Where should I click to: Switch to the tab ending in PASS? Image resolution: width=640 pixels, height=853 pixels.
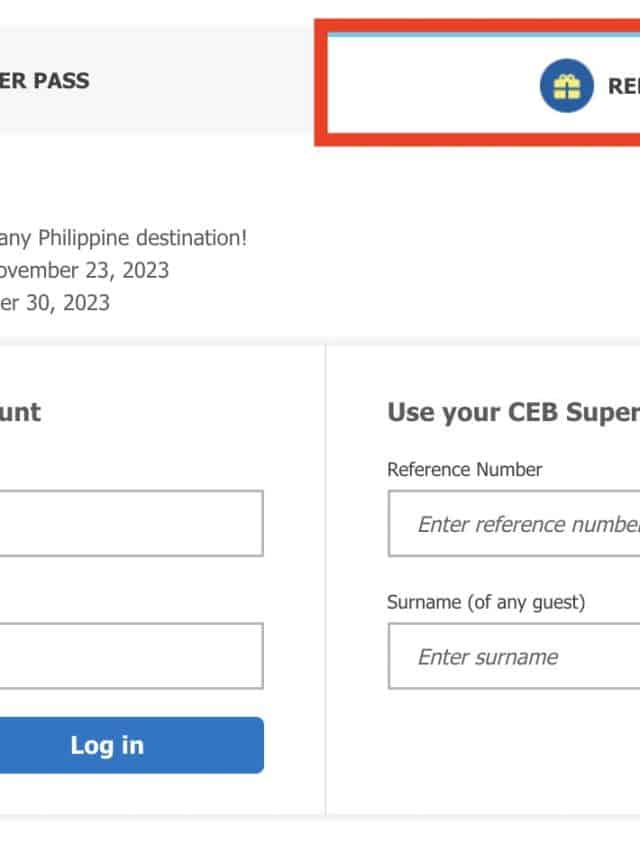click(x=45, y=80)
